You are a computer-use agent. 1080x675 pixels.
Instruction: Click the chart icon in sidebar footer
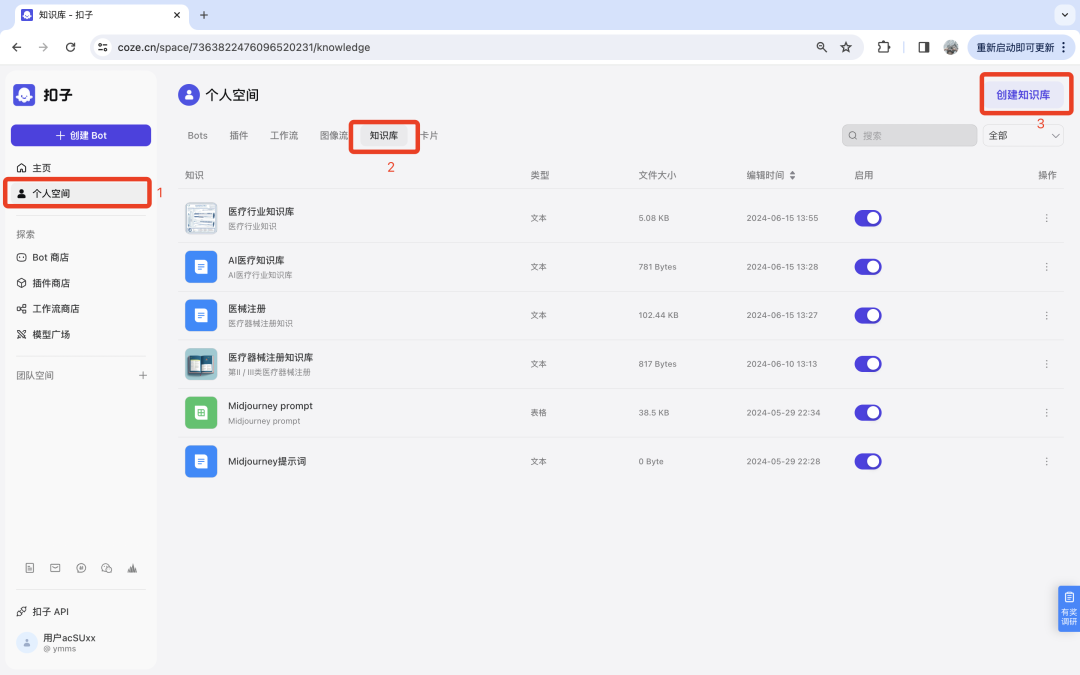132,568
